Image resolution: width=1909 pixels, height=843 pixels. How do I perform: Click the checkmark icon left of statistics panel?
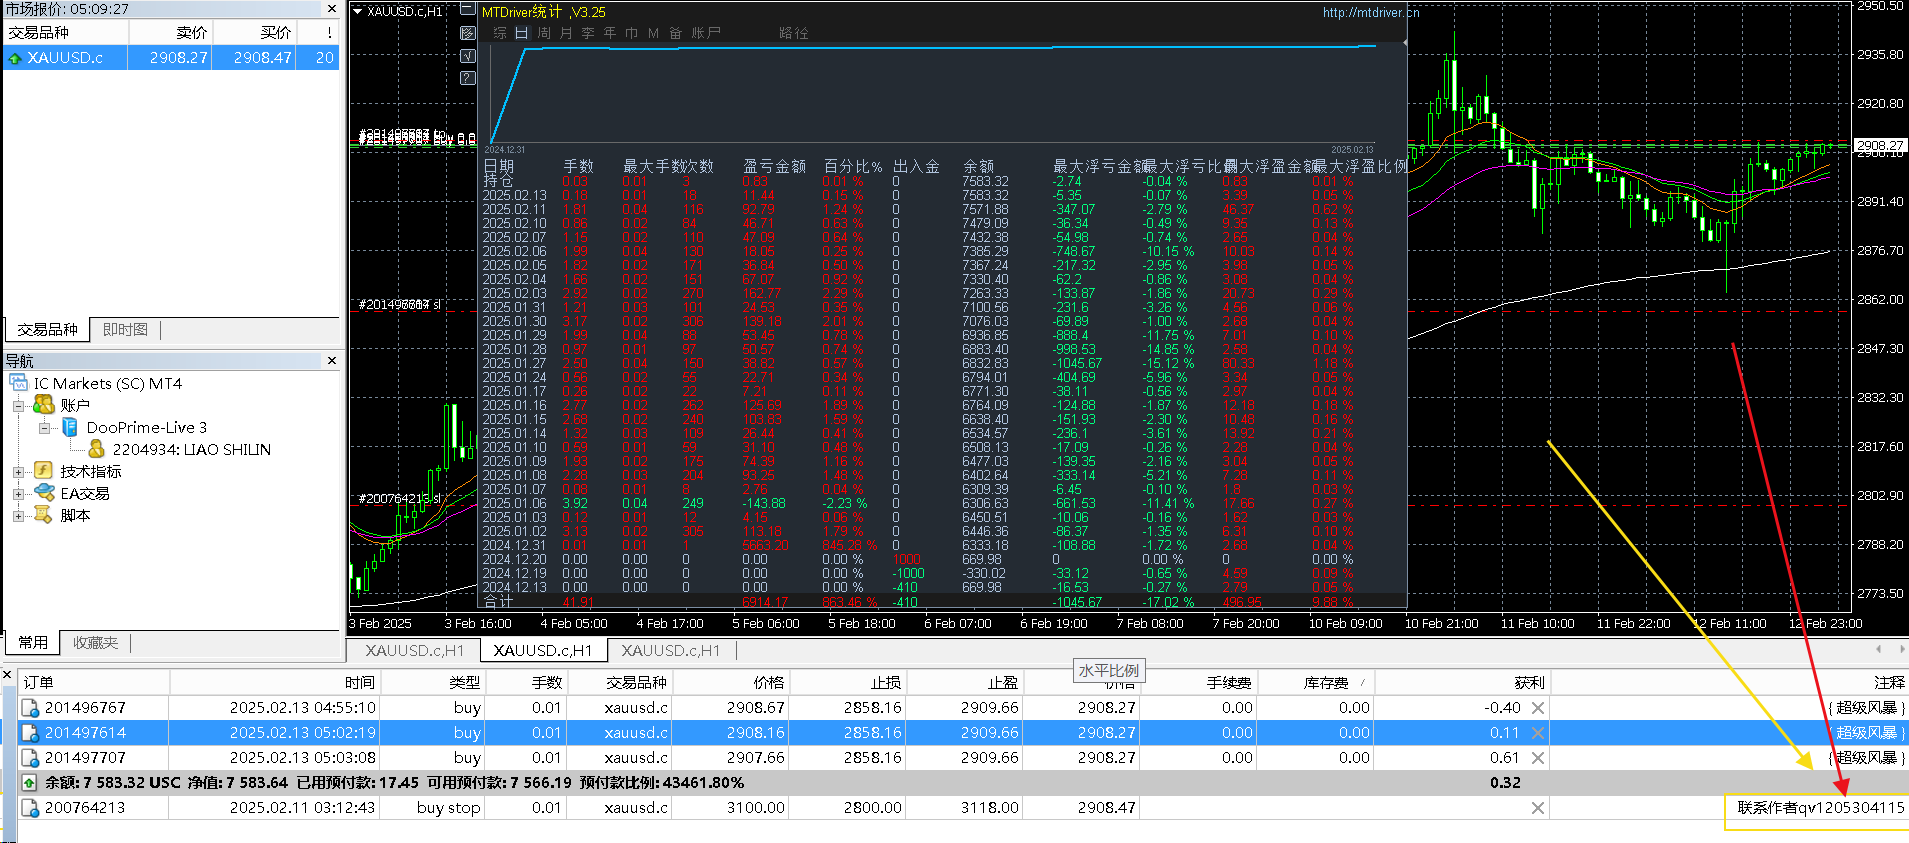467,55
